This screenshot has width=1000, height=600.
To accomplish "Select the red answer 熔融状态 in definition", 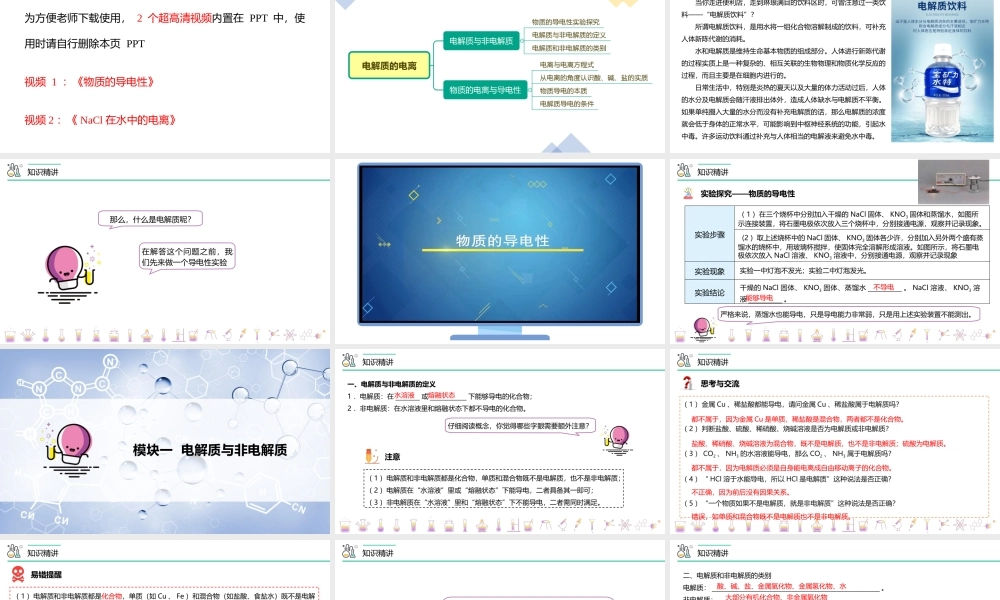I will click(442, 395).
